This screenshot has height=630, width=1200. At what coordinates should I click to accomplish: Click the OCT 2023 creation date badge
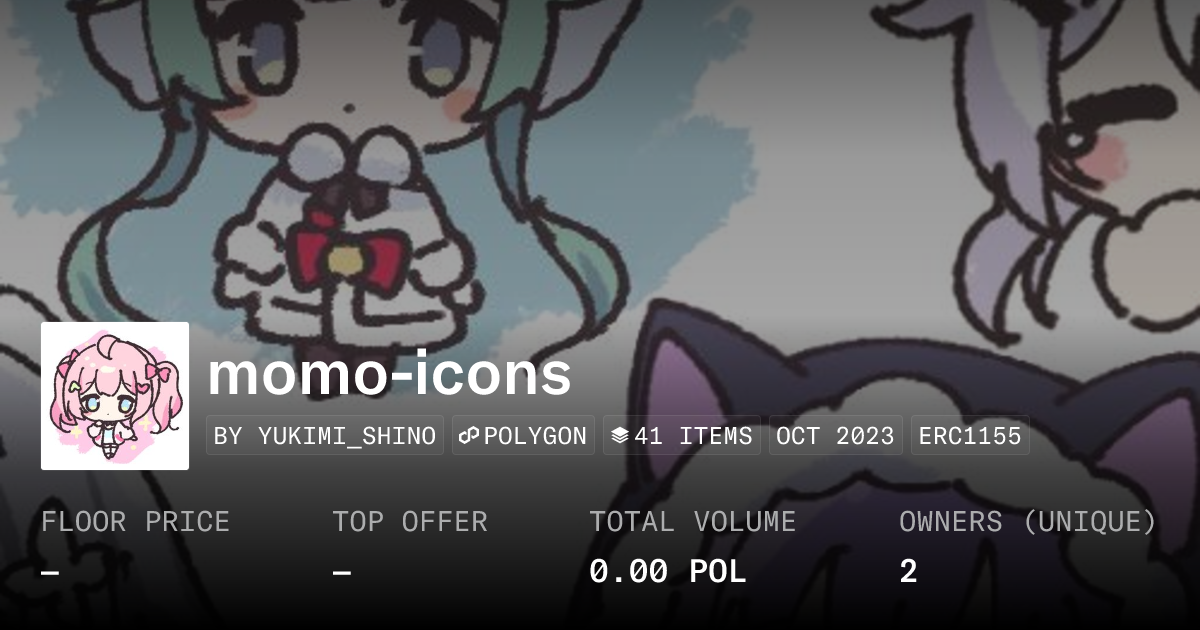coord(836,436)
